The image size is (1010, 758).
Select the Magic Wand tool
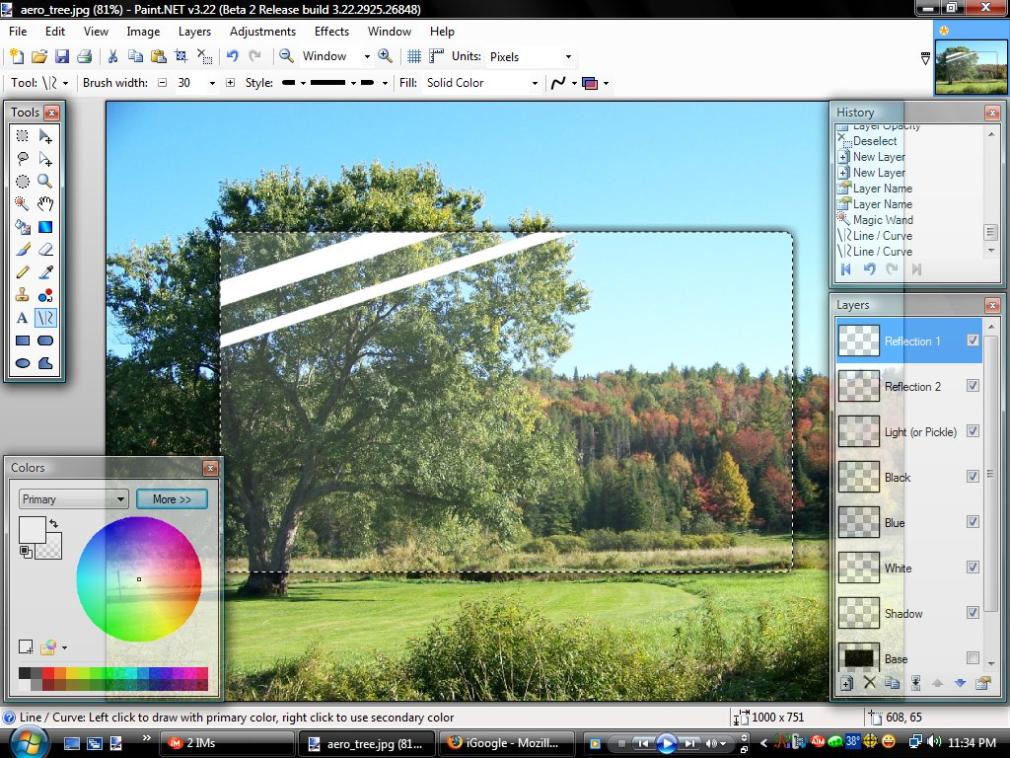coord(22,204)
